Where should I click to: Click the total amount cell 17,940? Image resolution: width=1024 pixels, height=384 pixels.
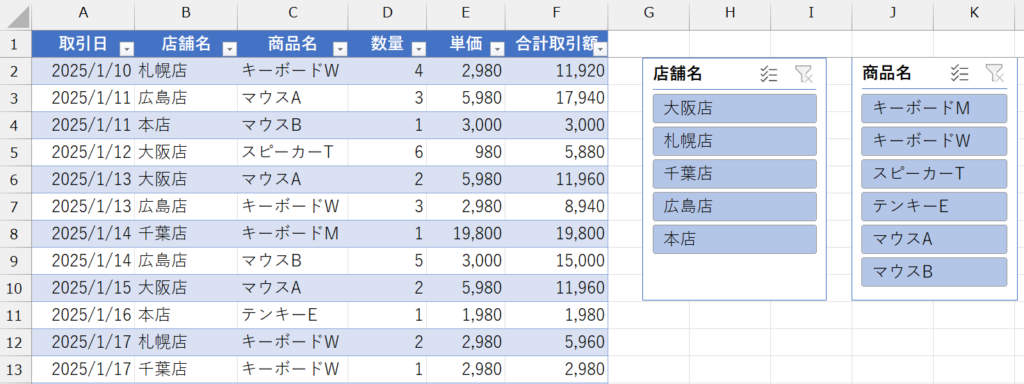tap(556, 98)
